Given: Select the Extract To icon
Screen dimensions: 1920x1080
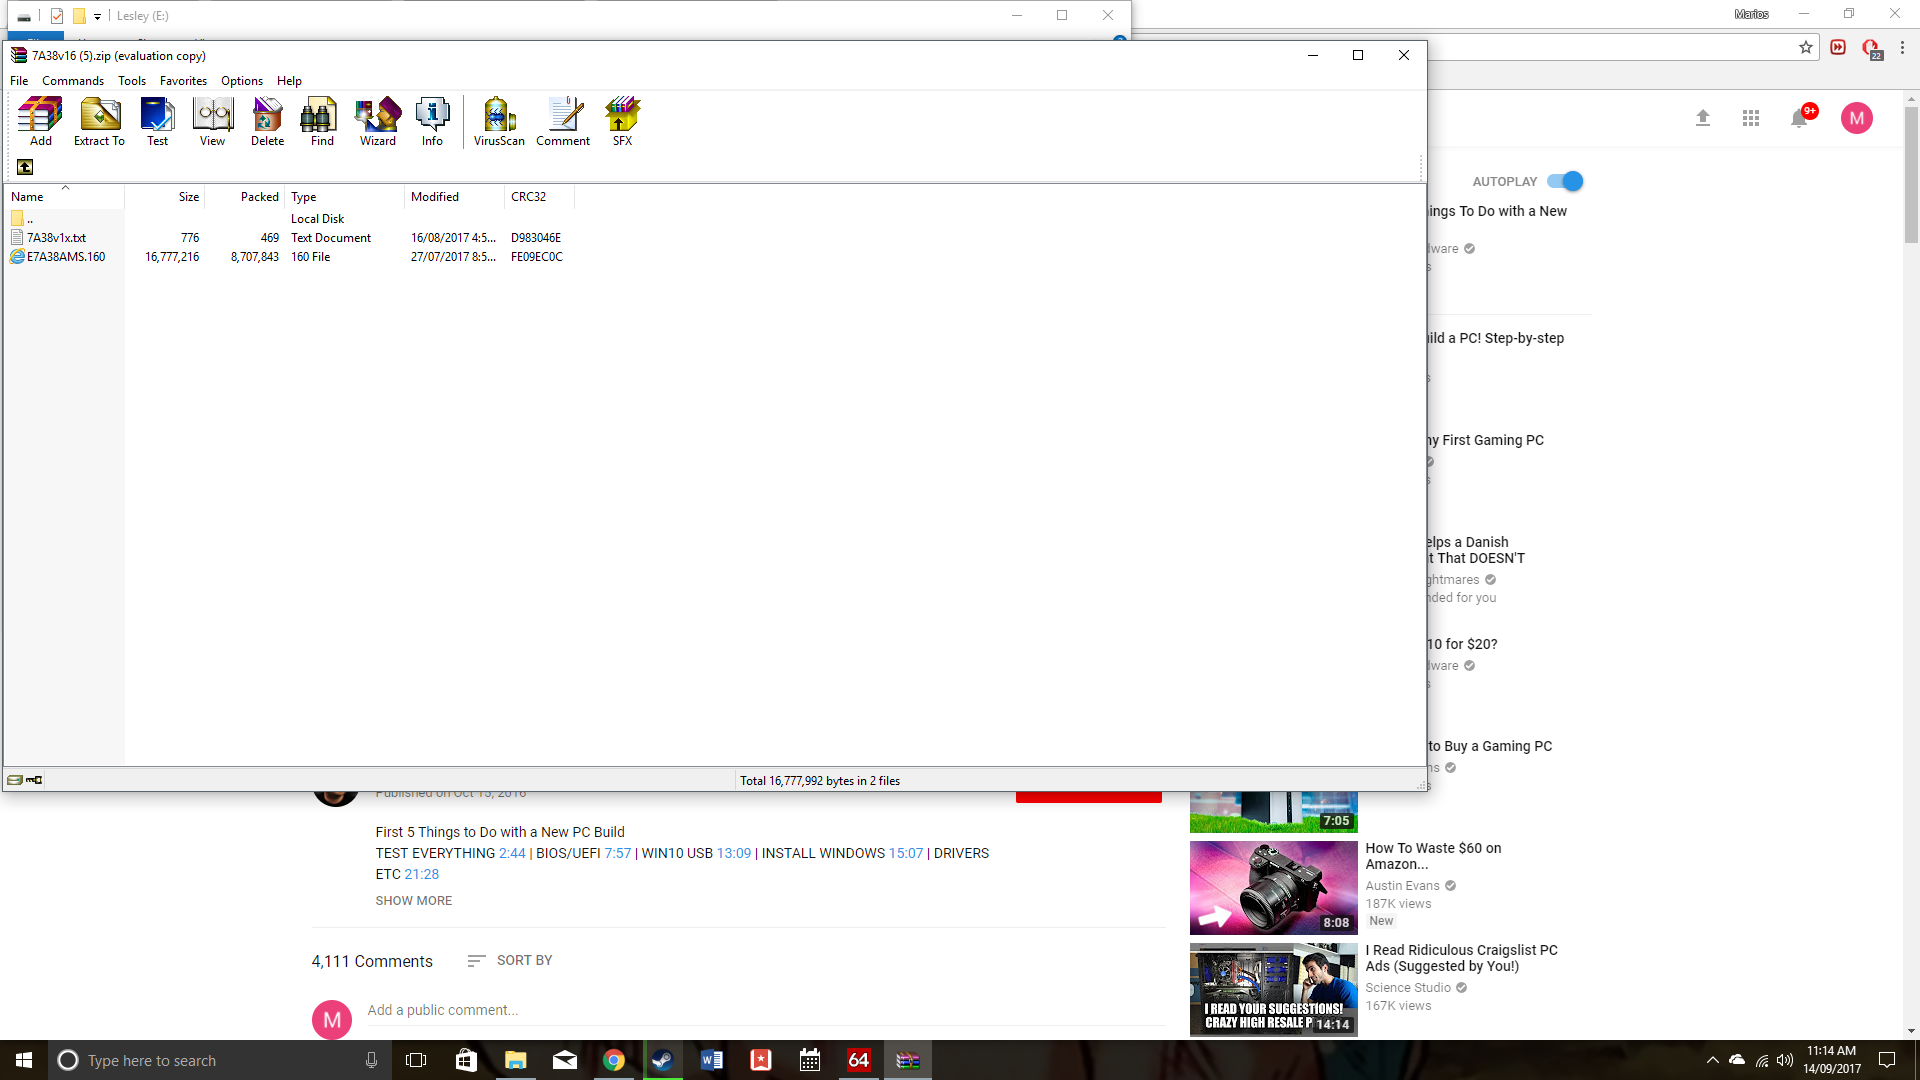Looking at the screenshot, I should point(98,120).
